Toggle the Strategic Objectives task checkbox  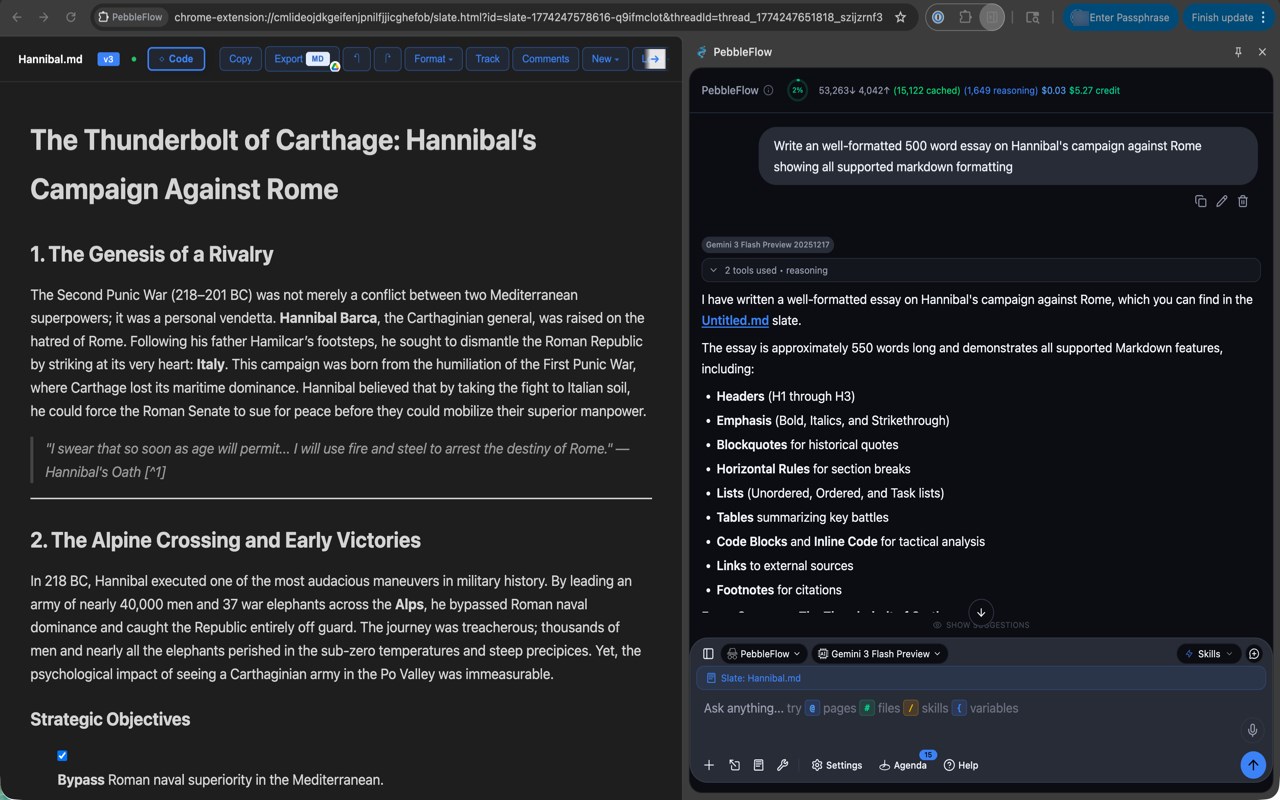62,755
